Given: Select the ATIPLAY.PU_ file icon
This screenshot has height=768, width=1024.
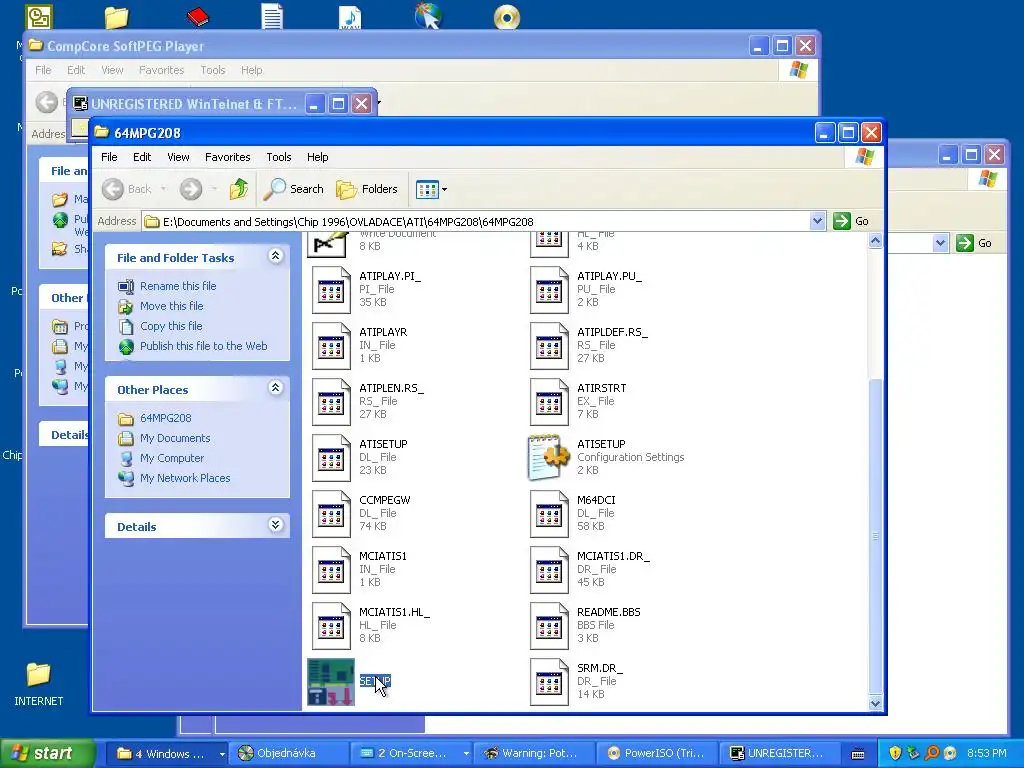Looking at the screenshot, I should [549, 289].
